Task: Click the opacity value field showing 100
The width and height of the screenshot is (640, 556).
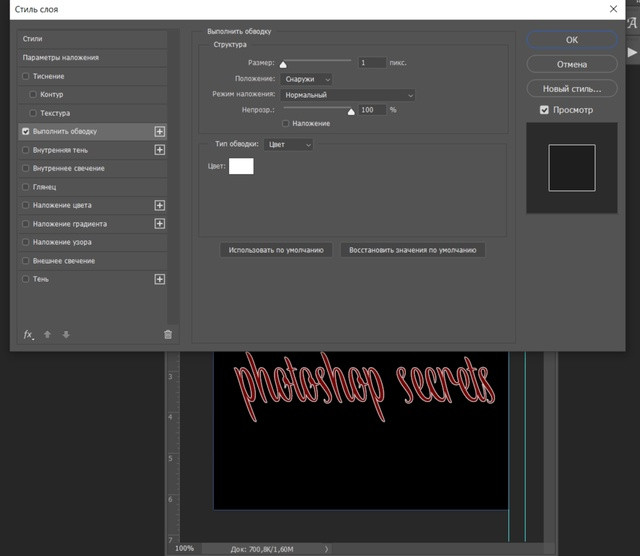Action: click(372, 110)
